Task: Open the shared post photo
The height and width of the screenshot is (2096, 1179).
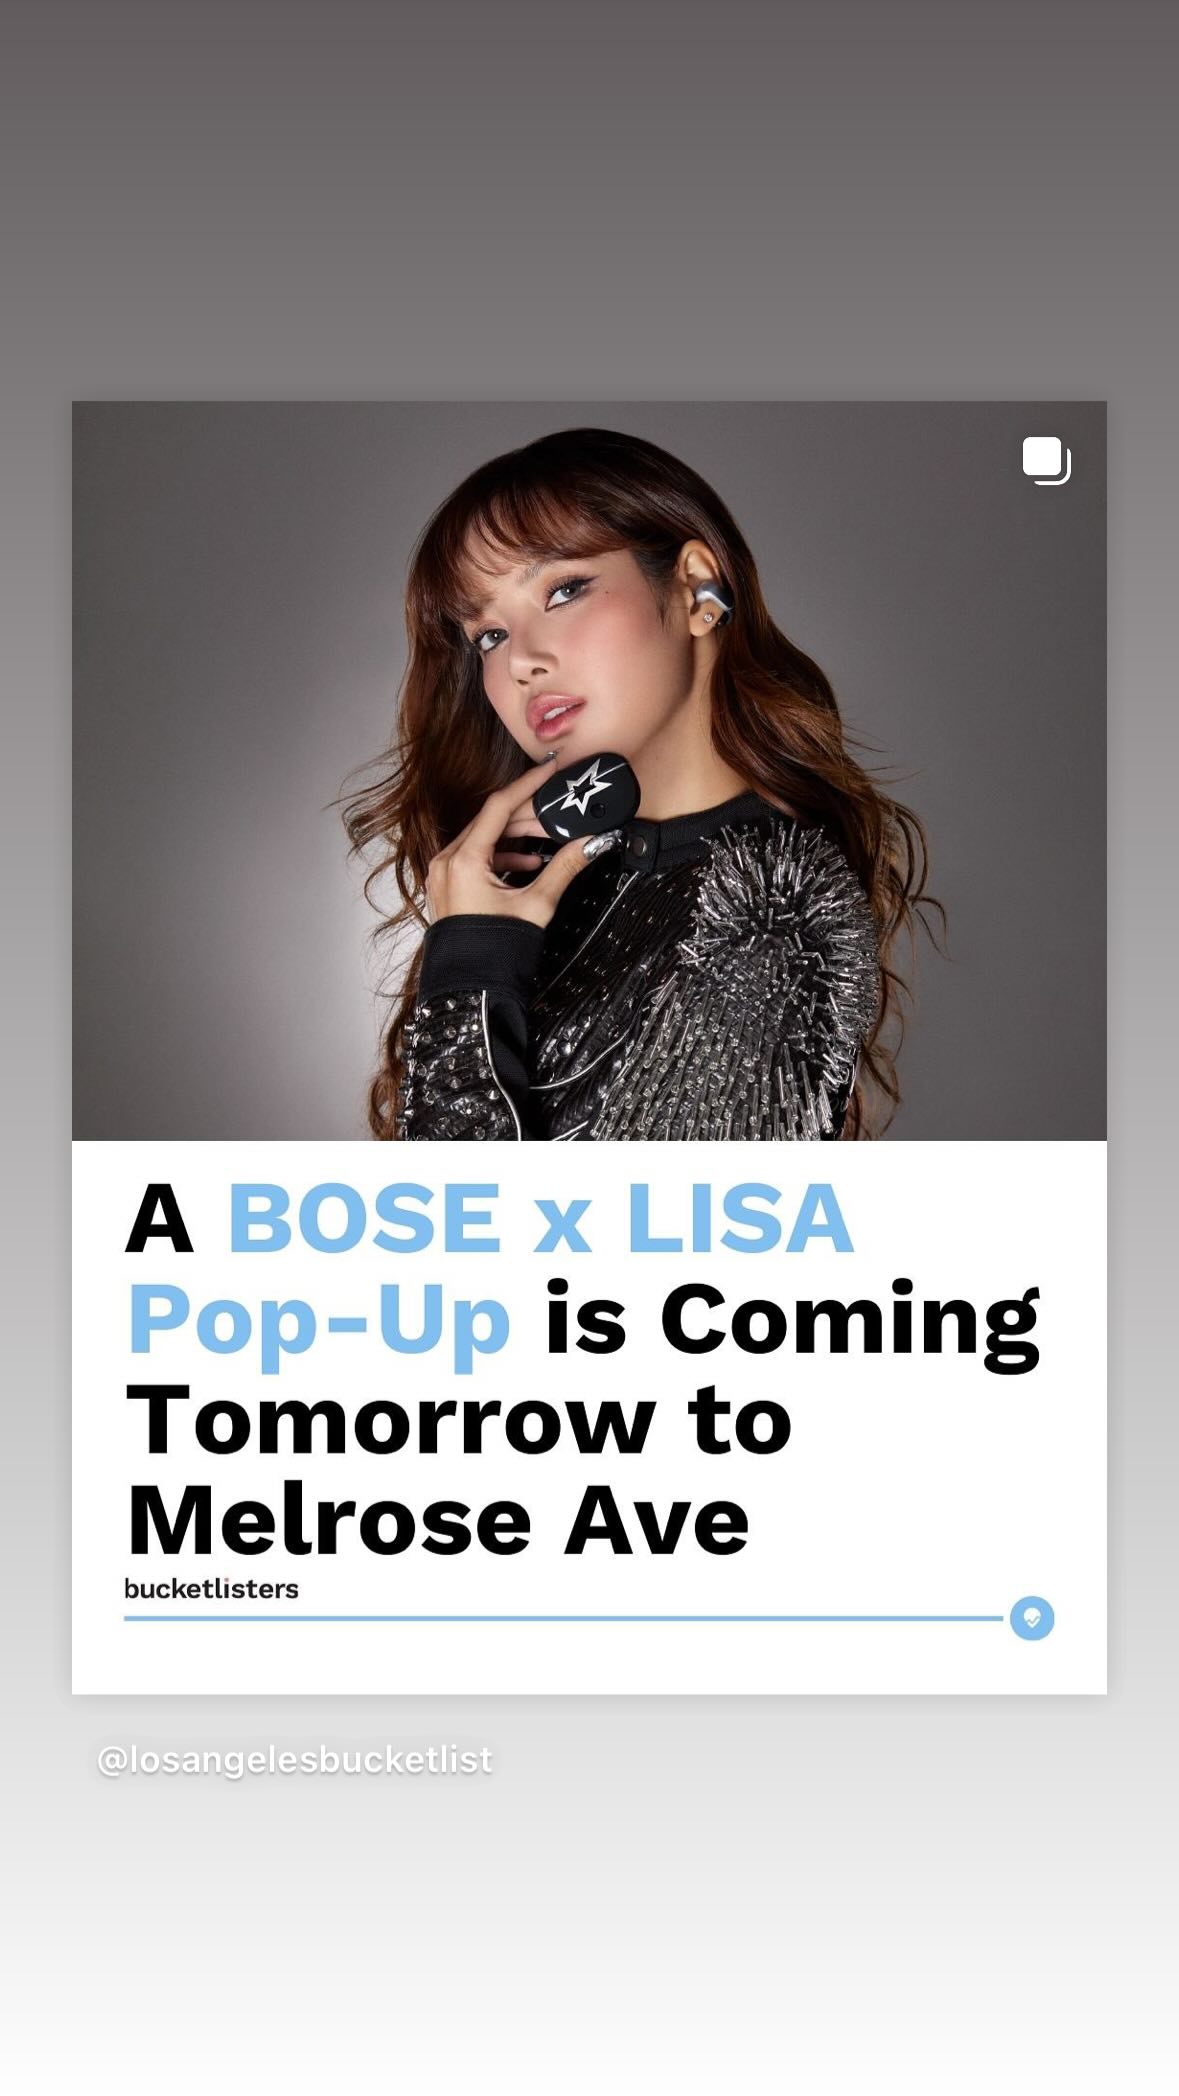Action: (589, 770)
